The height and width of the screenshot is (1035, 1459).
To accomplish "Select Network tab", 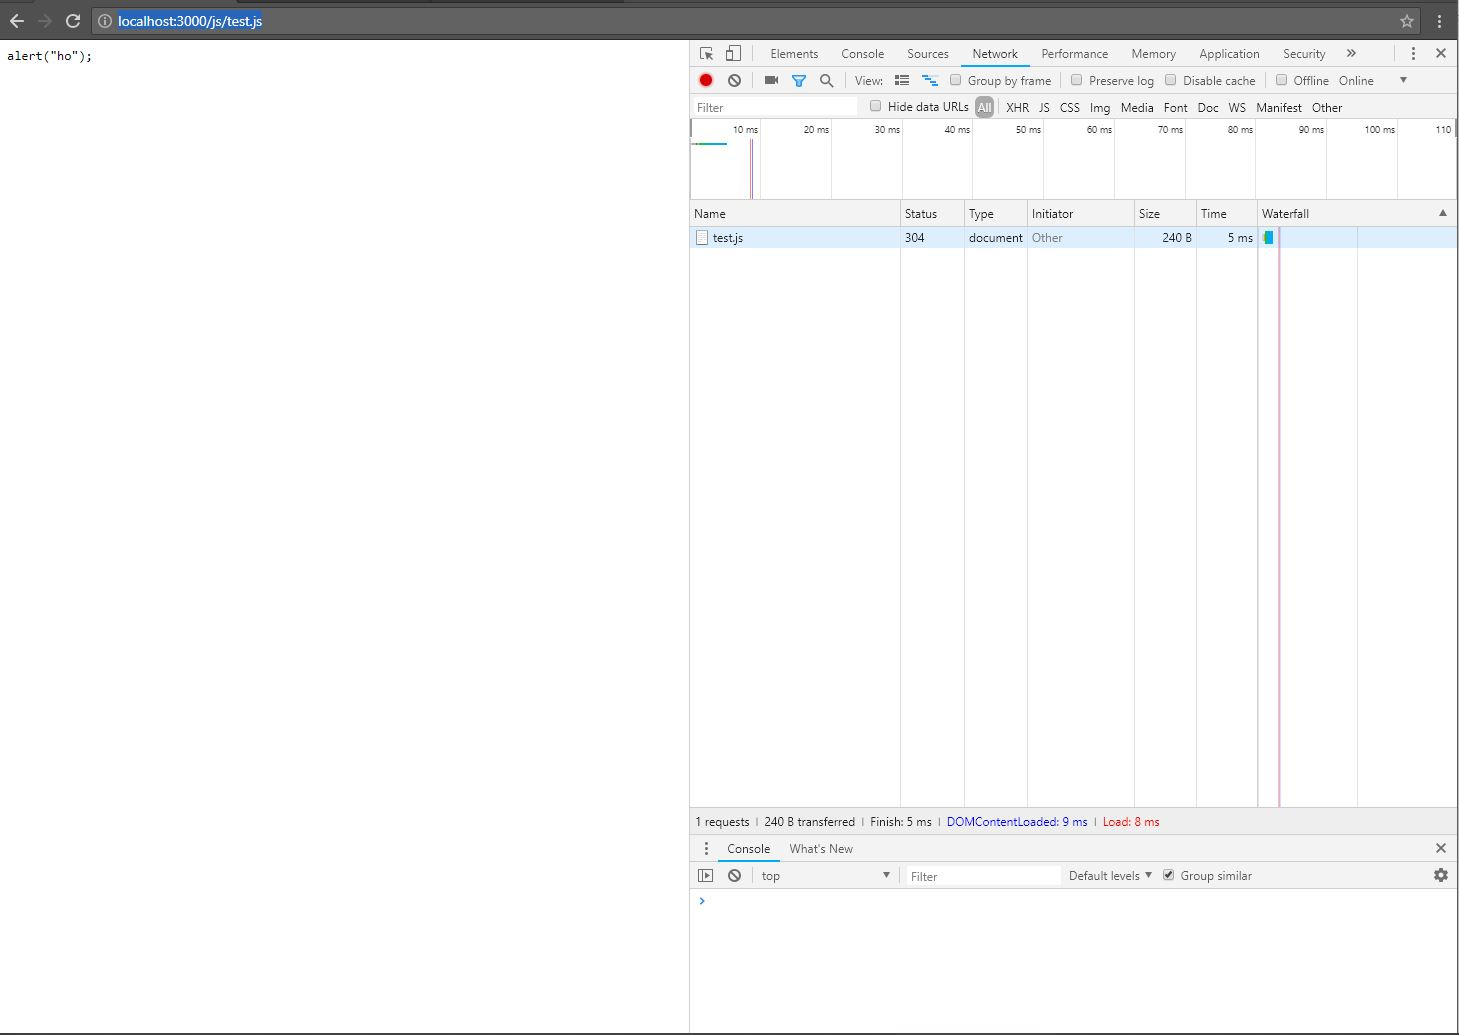I will (995, 54).
